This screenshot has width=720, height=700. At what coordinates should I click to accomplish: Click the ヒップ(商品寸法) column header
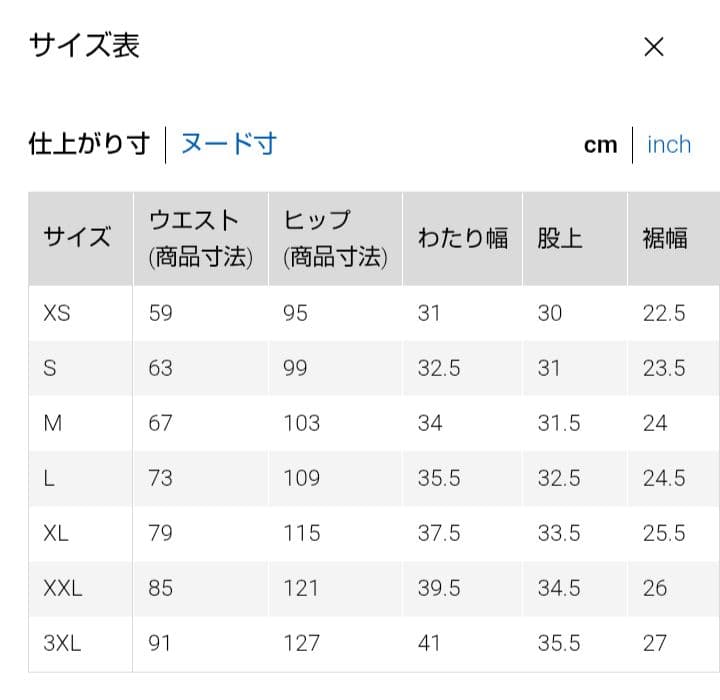point(335,238)
